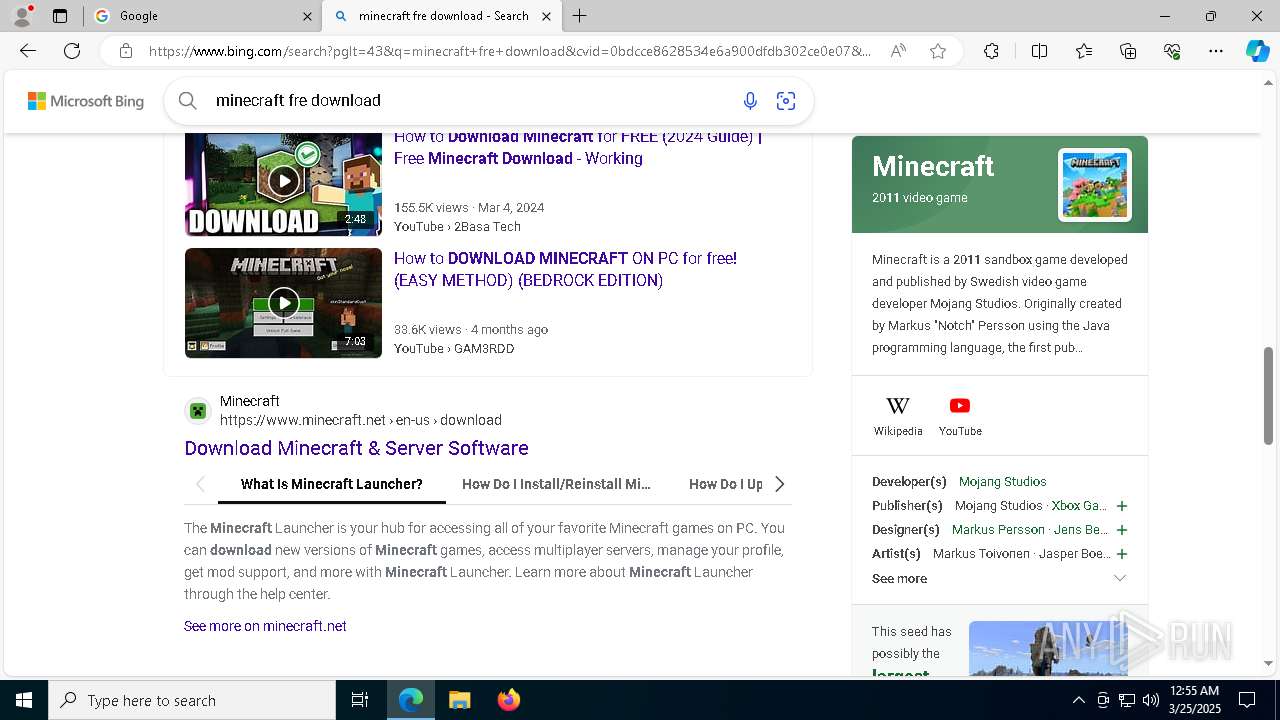Click the browser address bar URL
This screenshot has height=720, width=1280.
click(510, 51)
